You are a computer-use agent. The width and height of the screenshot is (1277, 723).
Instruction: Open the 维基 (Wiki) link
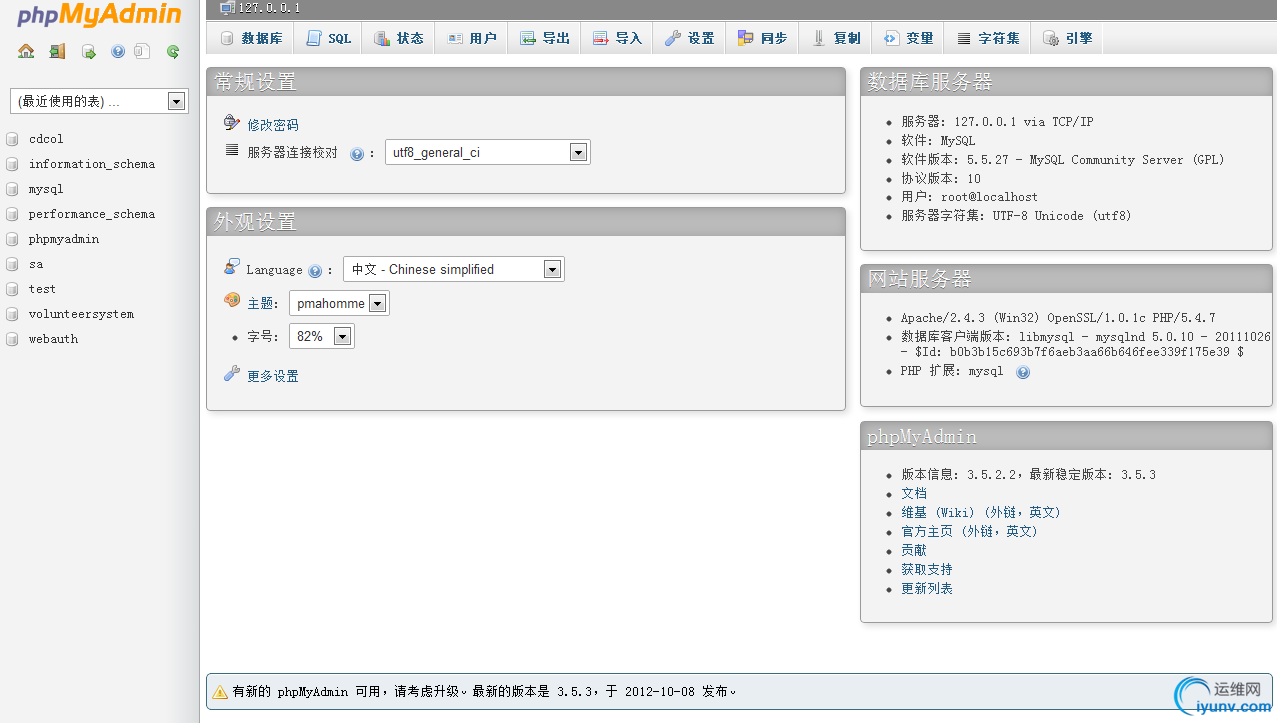[x=980, y=512]
